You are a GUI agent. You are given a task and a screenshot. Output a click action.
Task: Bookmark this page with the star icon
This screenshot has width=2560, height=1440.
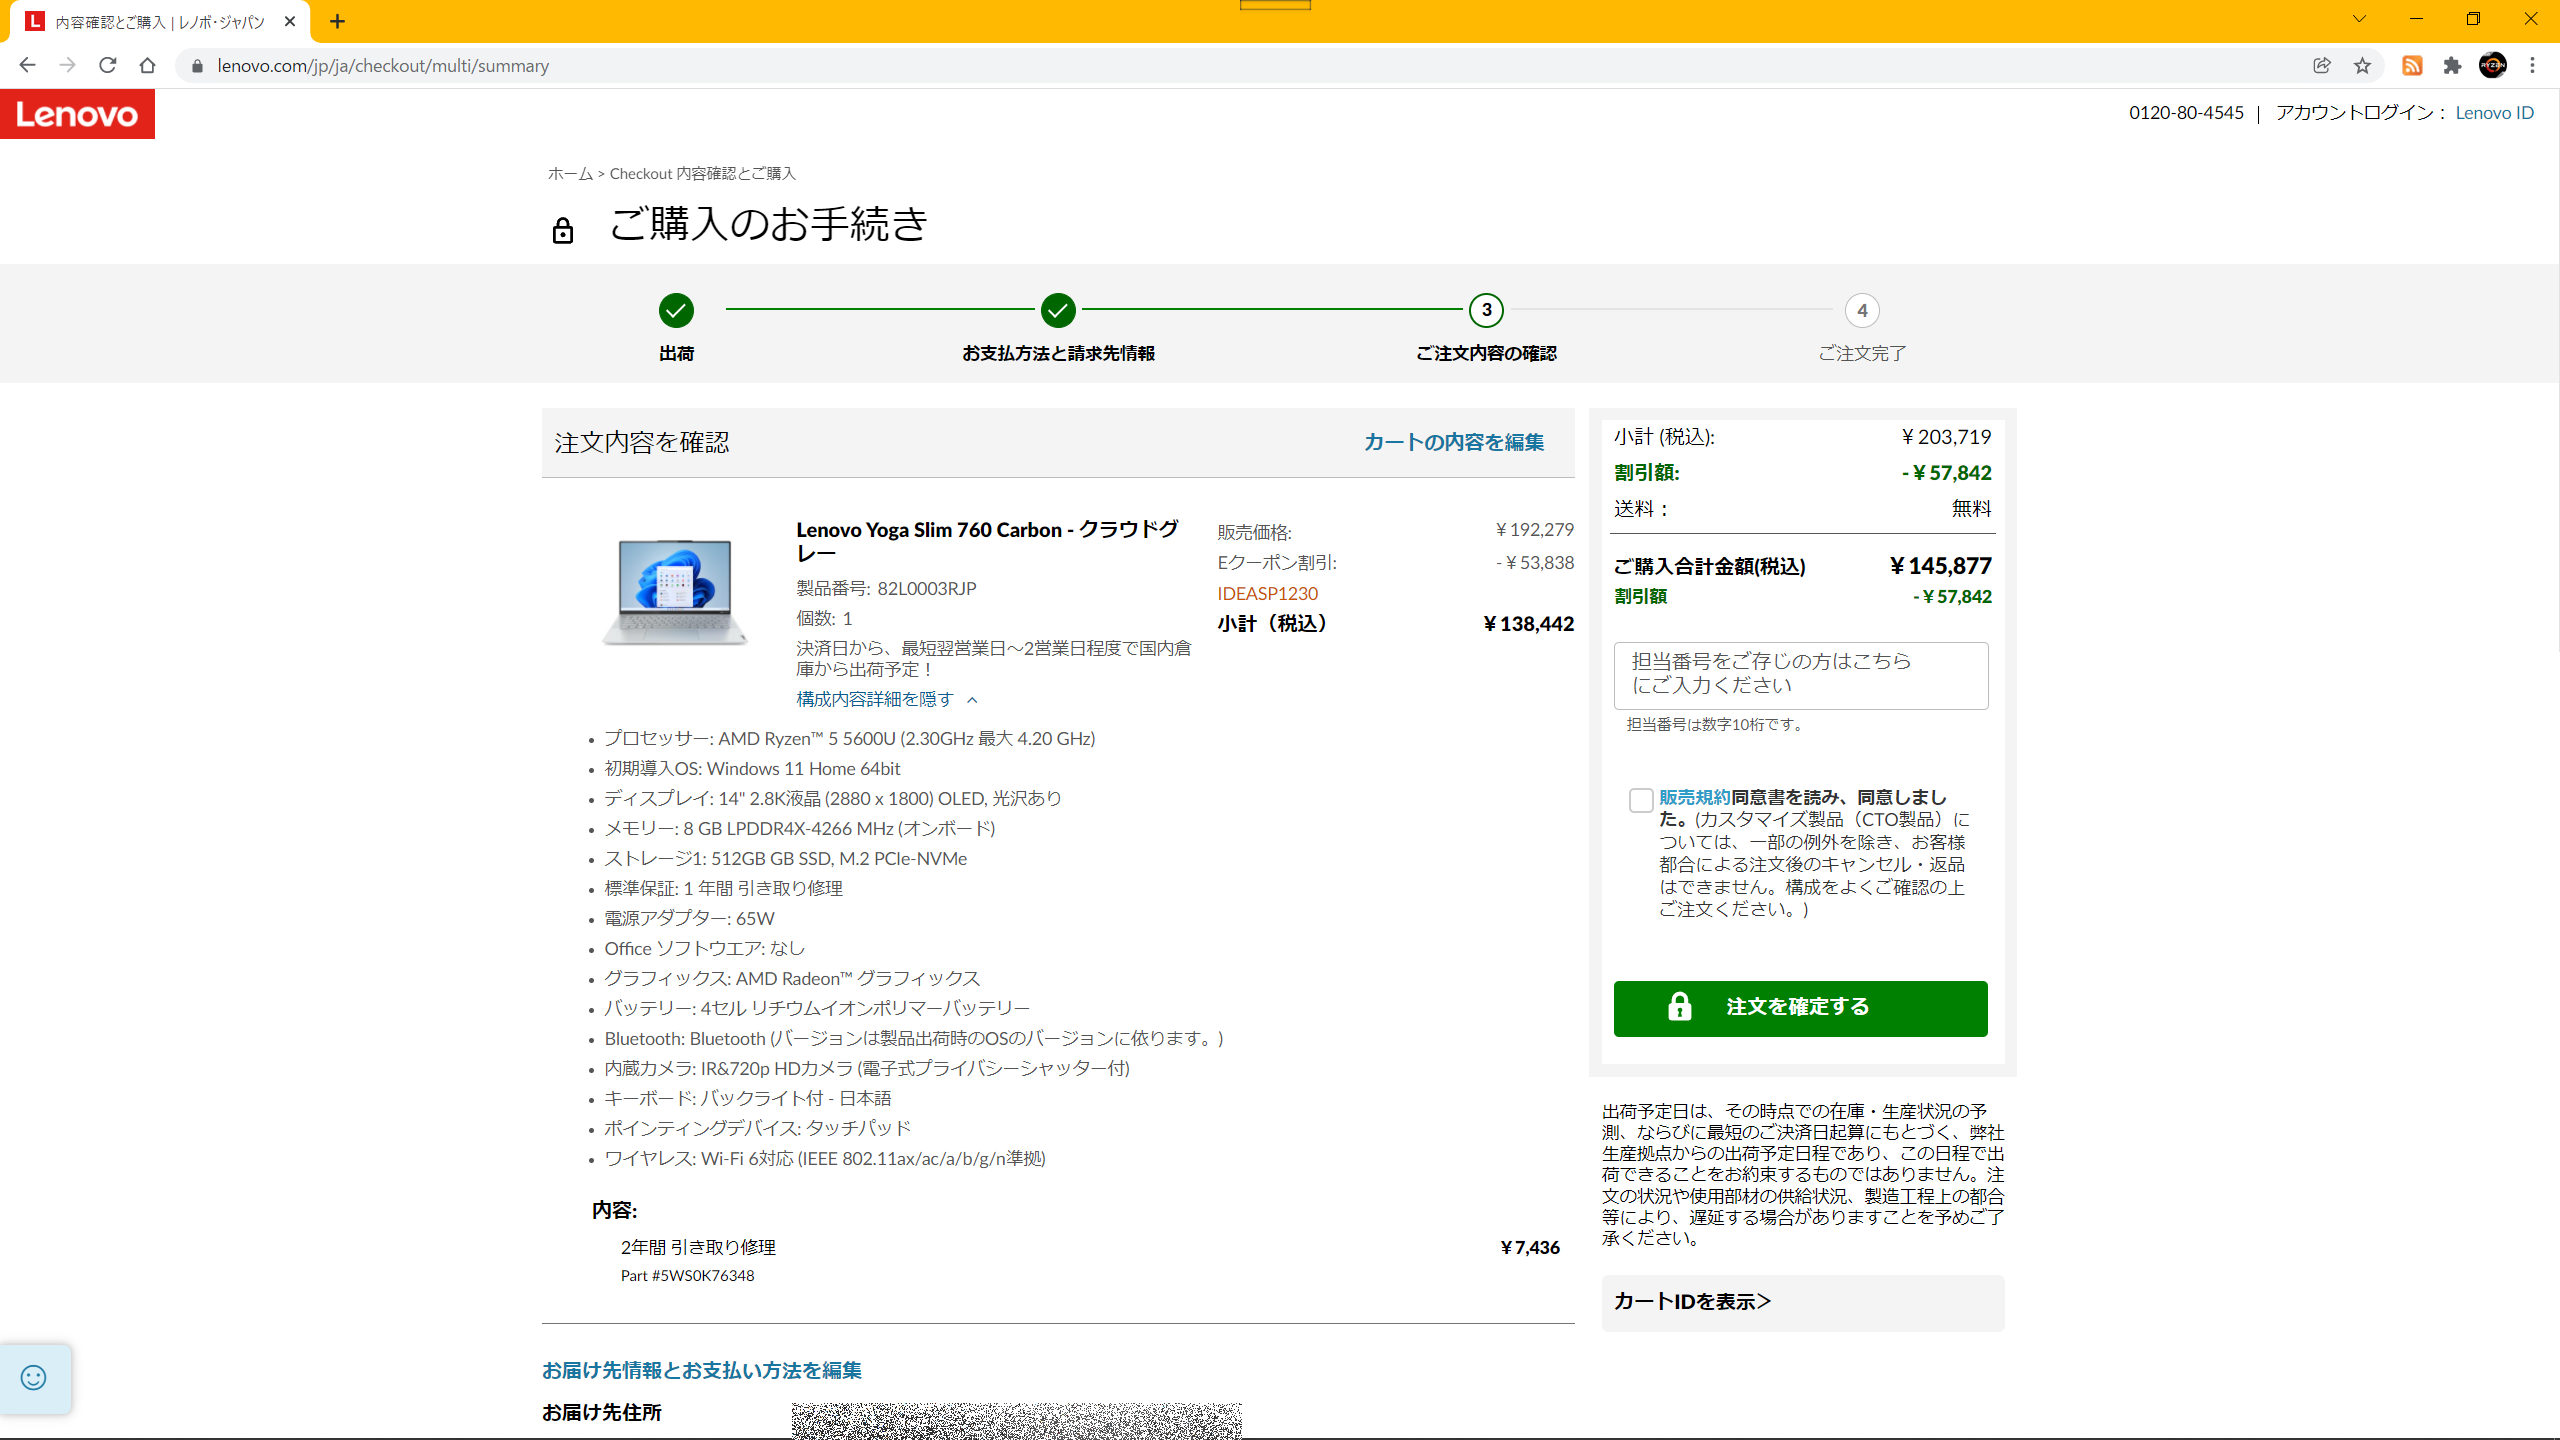pos(2362,65)
